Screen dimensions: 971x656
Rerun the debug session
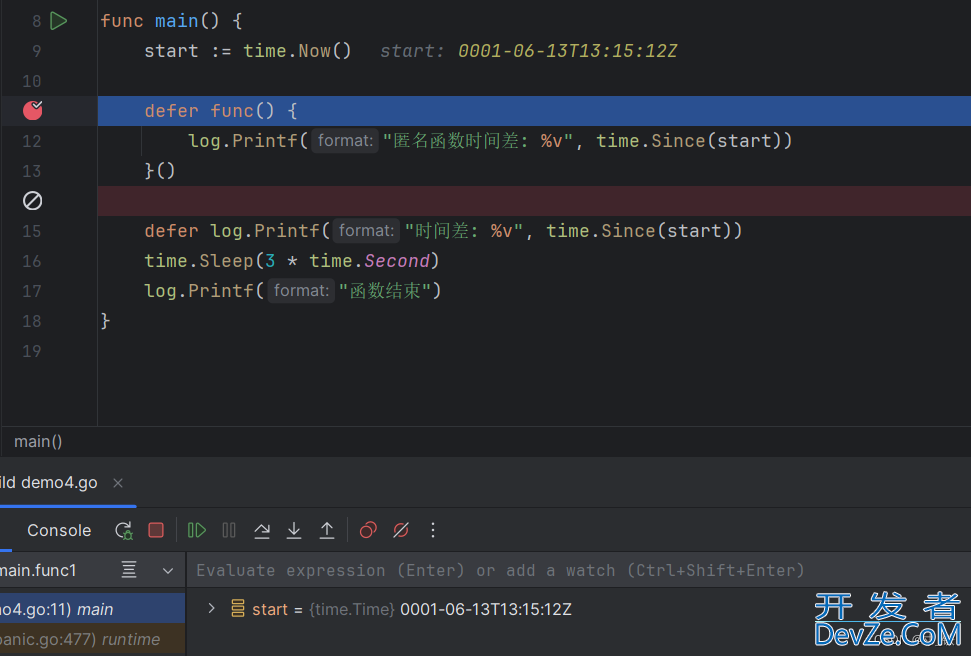pyautogui.click(x=124, y=530)
